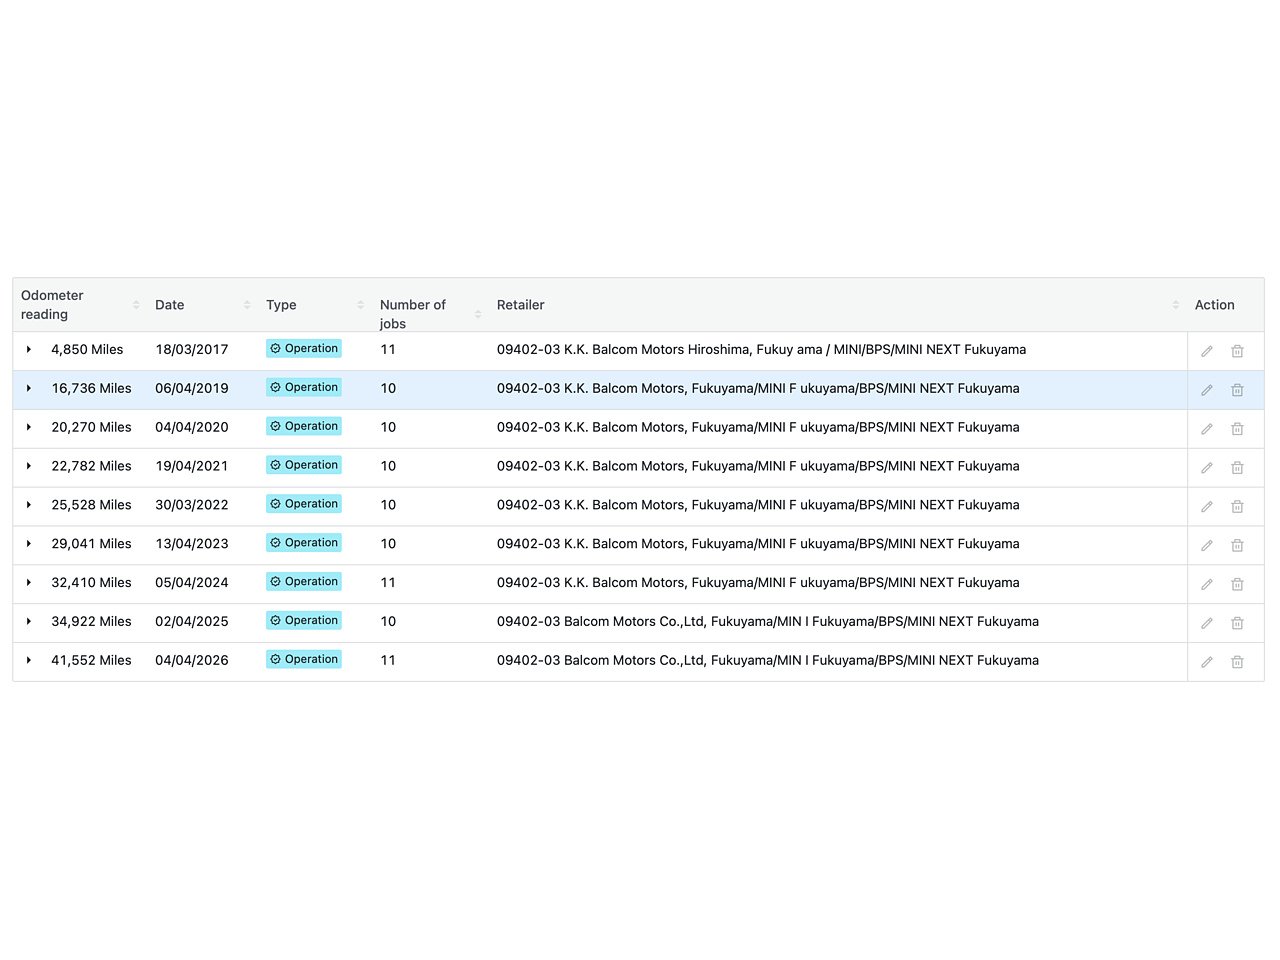Sort by Type column header

click(x=361, y=305)
